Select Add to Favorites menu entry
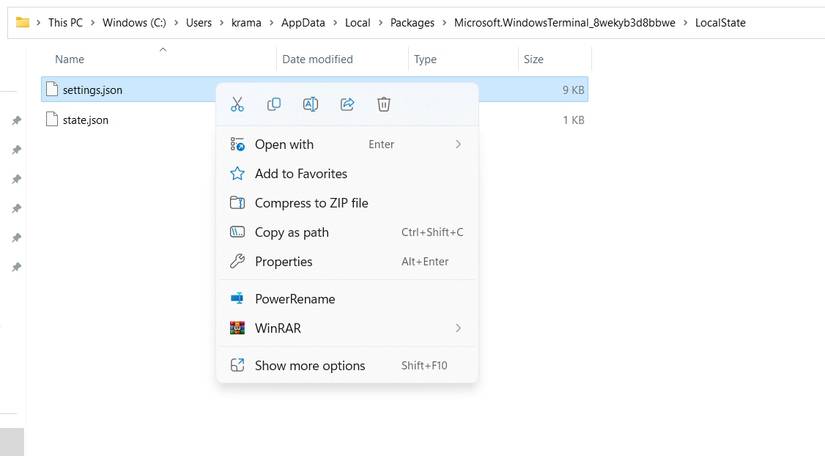This screenshot has width=825, height=456. pos(301,173)
